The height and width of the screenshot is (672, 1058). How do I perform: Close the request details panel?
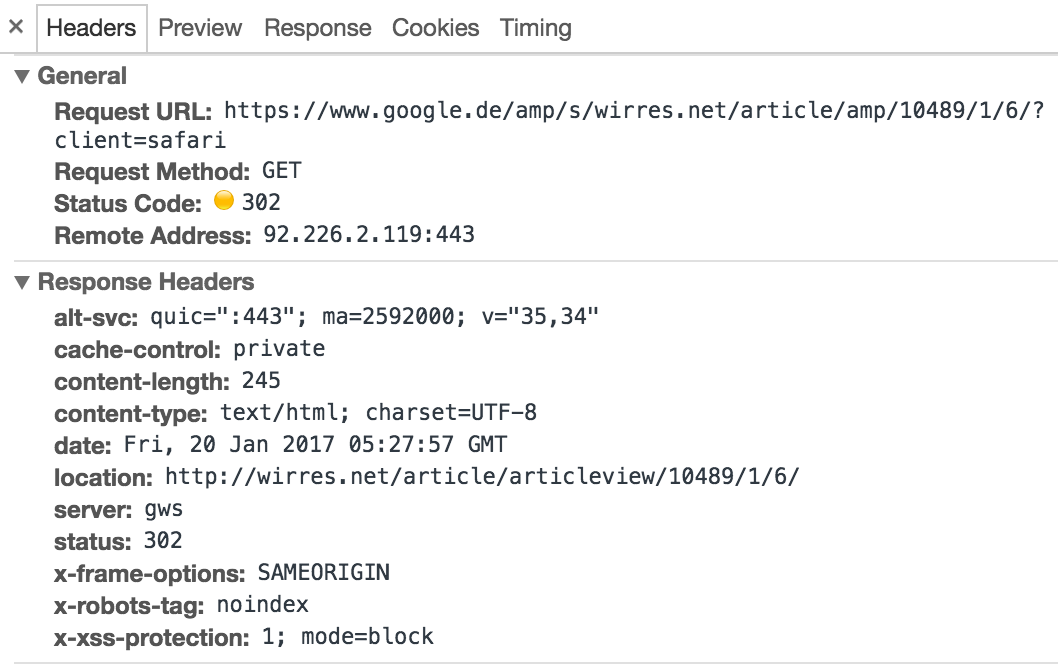pos(16,28)
